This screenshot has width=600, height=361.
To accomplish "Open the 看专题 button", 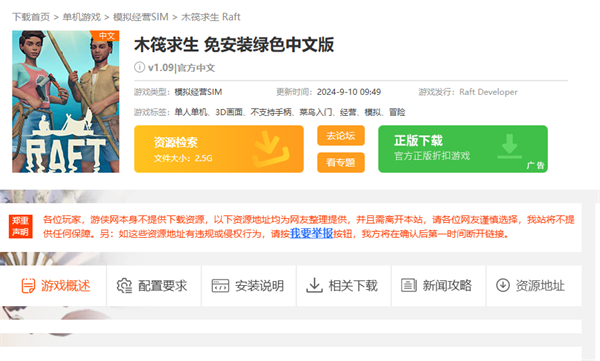I will 341,163.
